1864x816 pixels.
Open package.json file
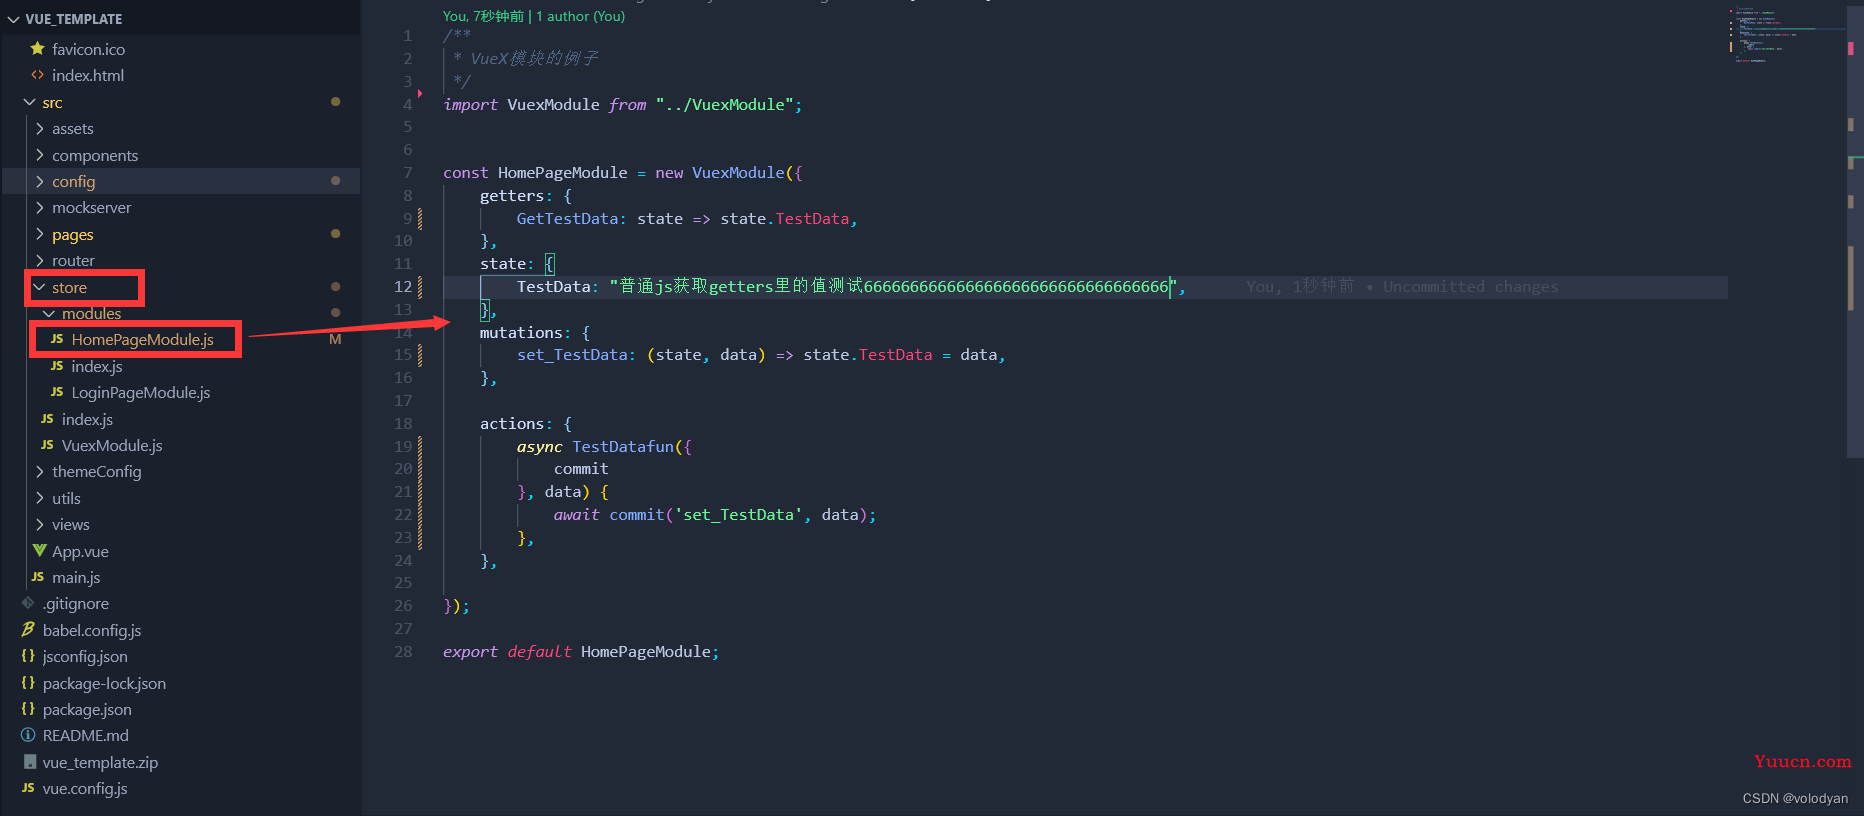[x=87, y=709]
